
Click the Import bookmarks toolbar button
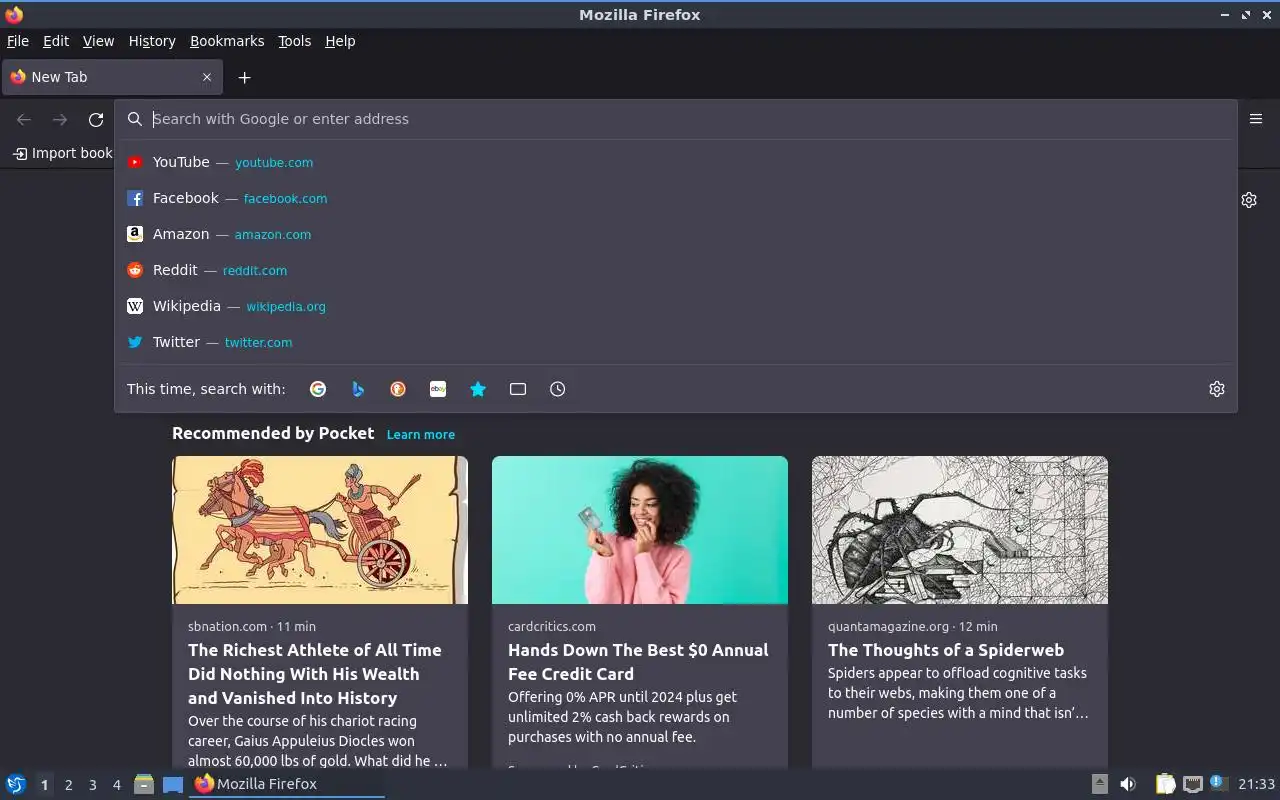pyautogui.click(x=62, y=153)
